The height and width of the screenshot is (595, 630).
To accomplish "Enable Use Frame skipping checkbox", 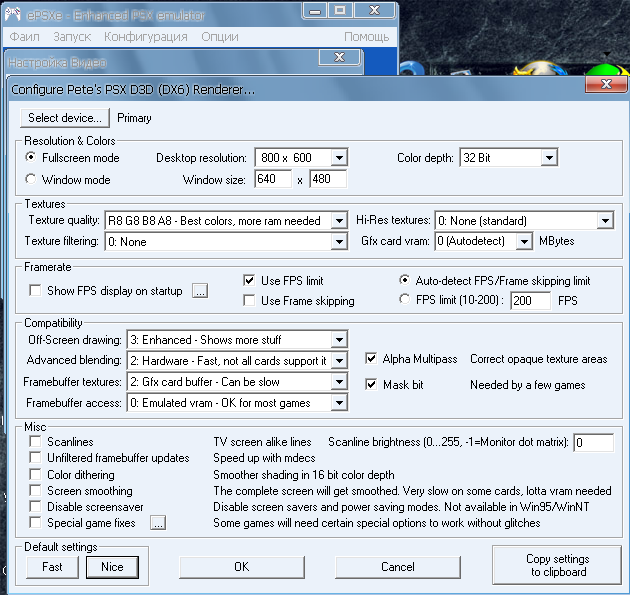I will click(249, 300).
